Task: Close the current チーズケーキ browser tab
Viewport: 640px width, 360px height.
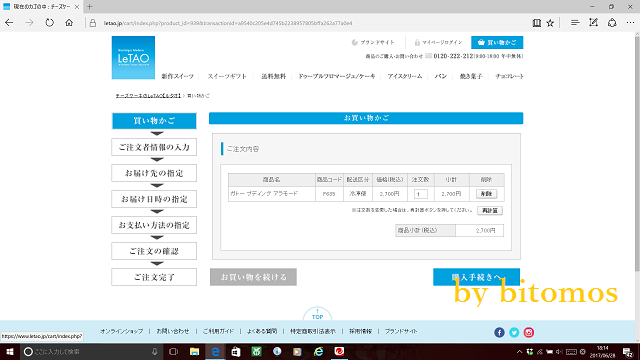Action: [77, 7]
